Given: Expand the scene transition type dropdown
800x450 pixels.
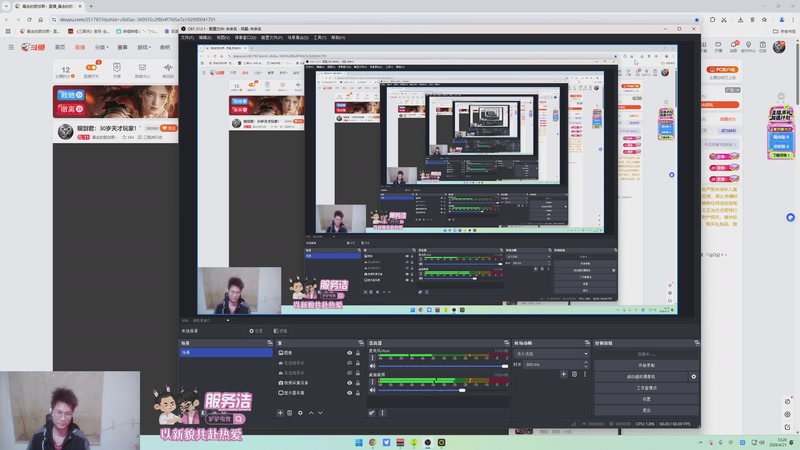Looking at the screenshot, I should [552, 354].
